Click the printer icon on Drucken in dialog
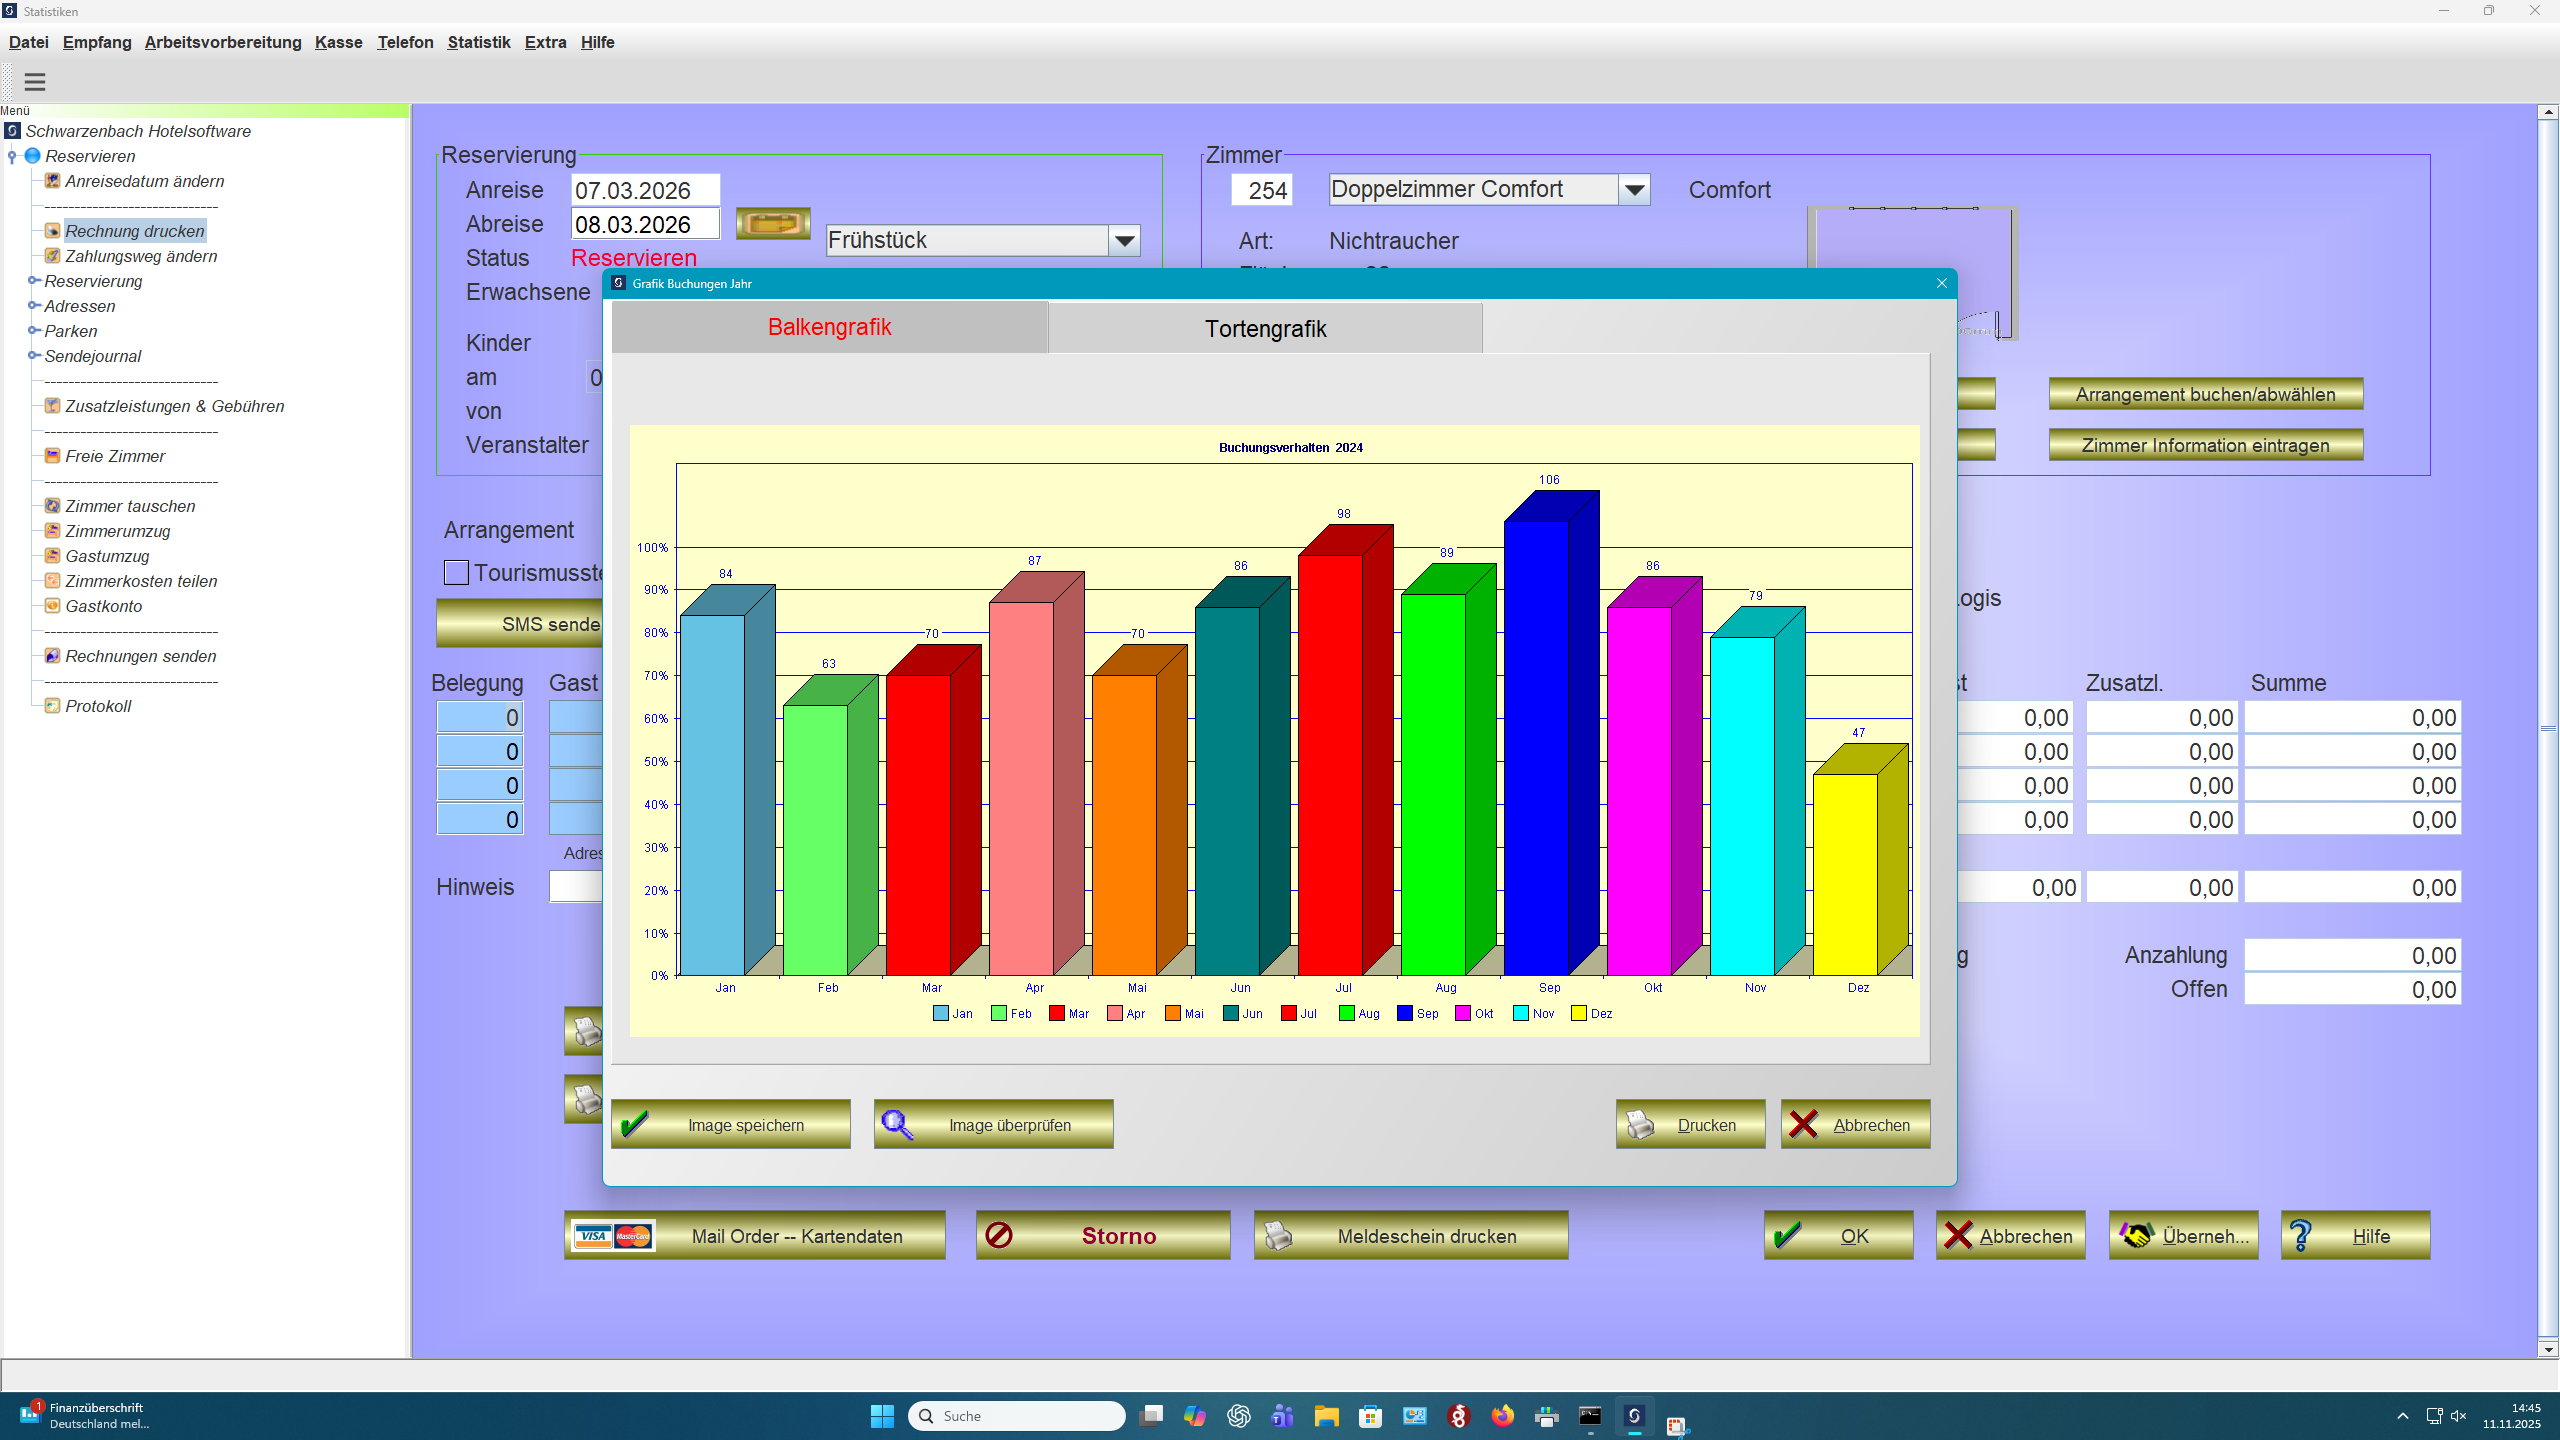 [x=1640, y=1123]
